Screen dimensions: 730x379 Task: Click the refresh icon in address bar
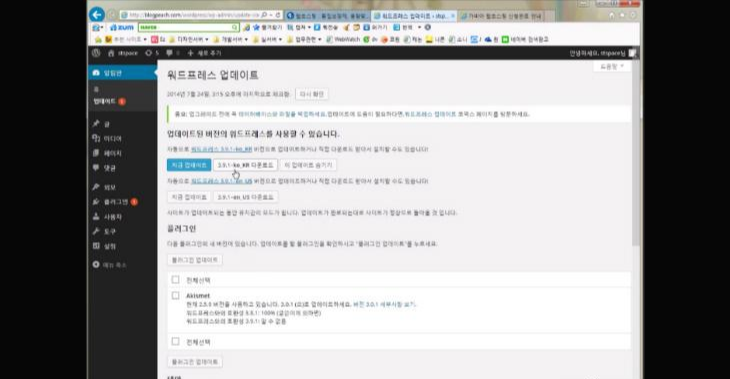click(278, 15)
